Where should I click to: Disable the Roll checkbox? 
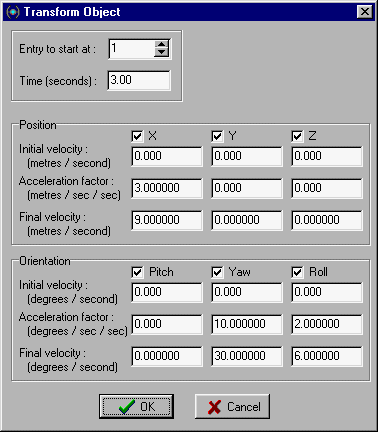click(297, 272)
